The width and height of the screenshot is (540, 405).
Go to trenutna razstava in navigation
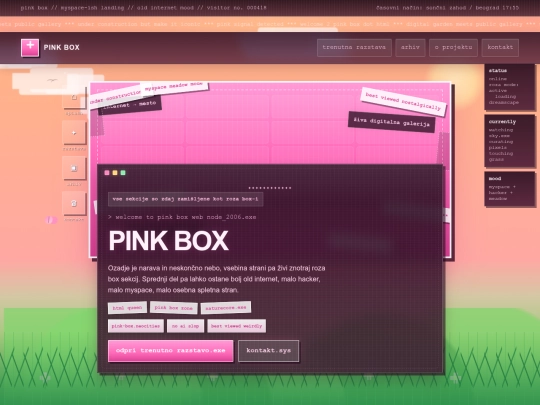pyautogui.click(x=354, y=48)
